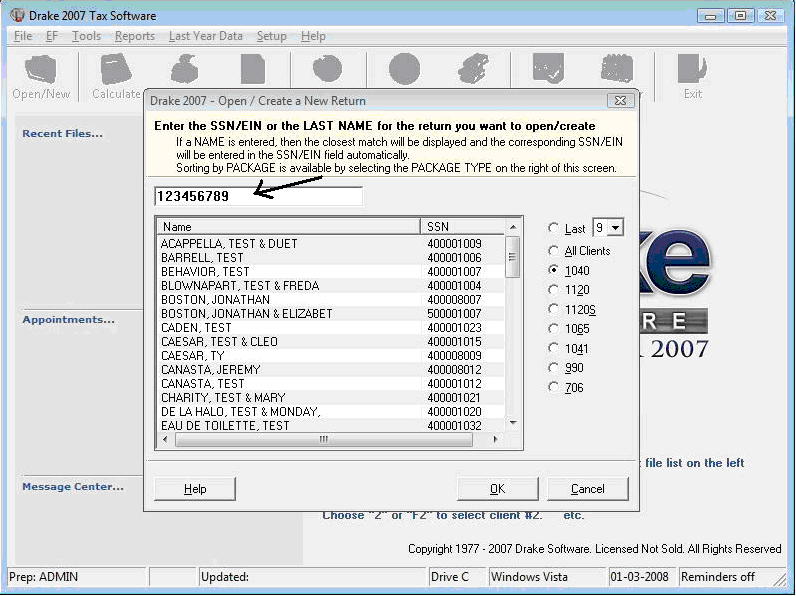The width and height of the screenshot is (796, 596).
Task: Choose the 1065 package radio option
Action: point(553,329)
